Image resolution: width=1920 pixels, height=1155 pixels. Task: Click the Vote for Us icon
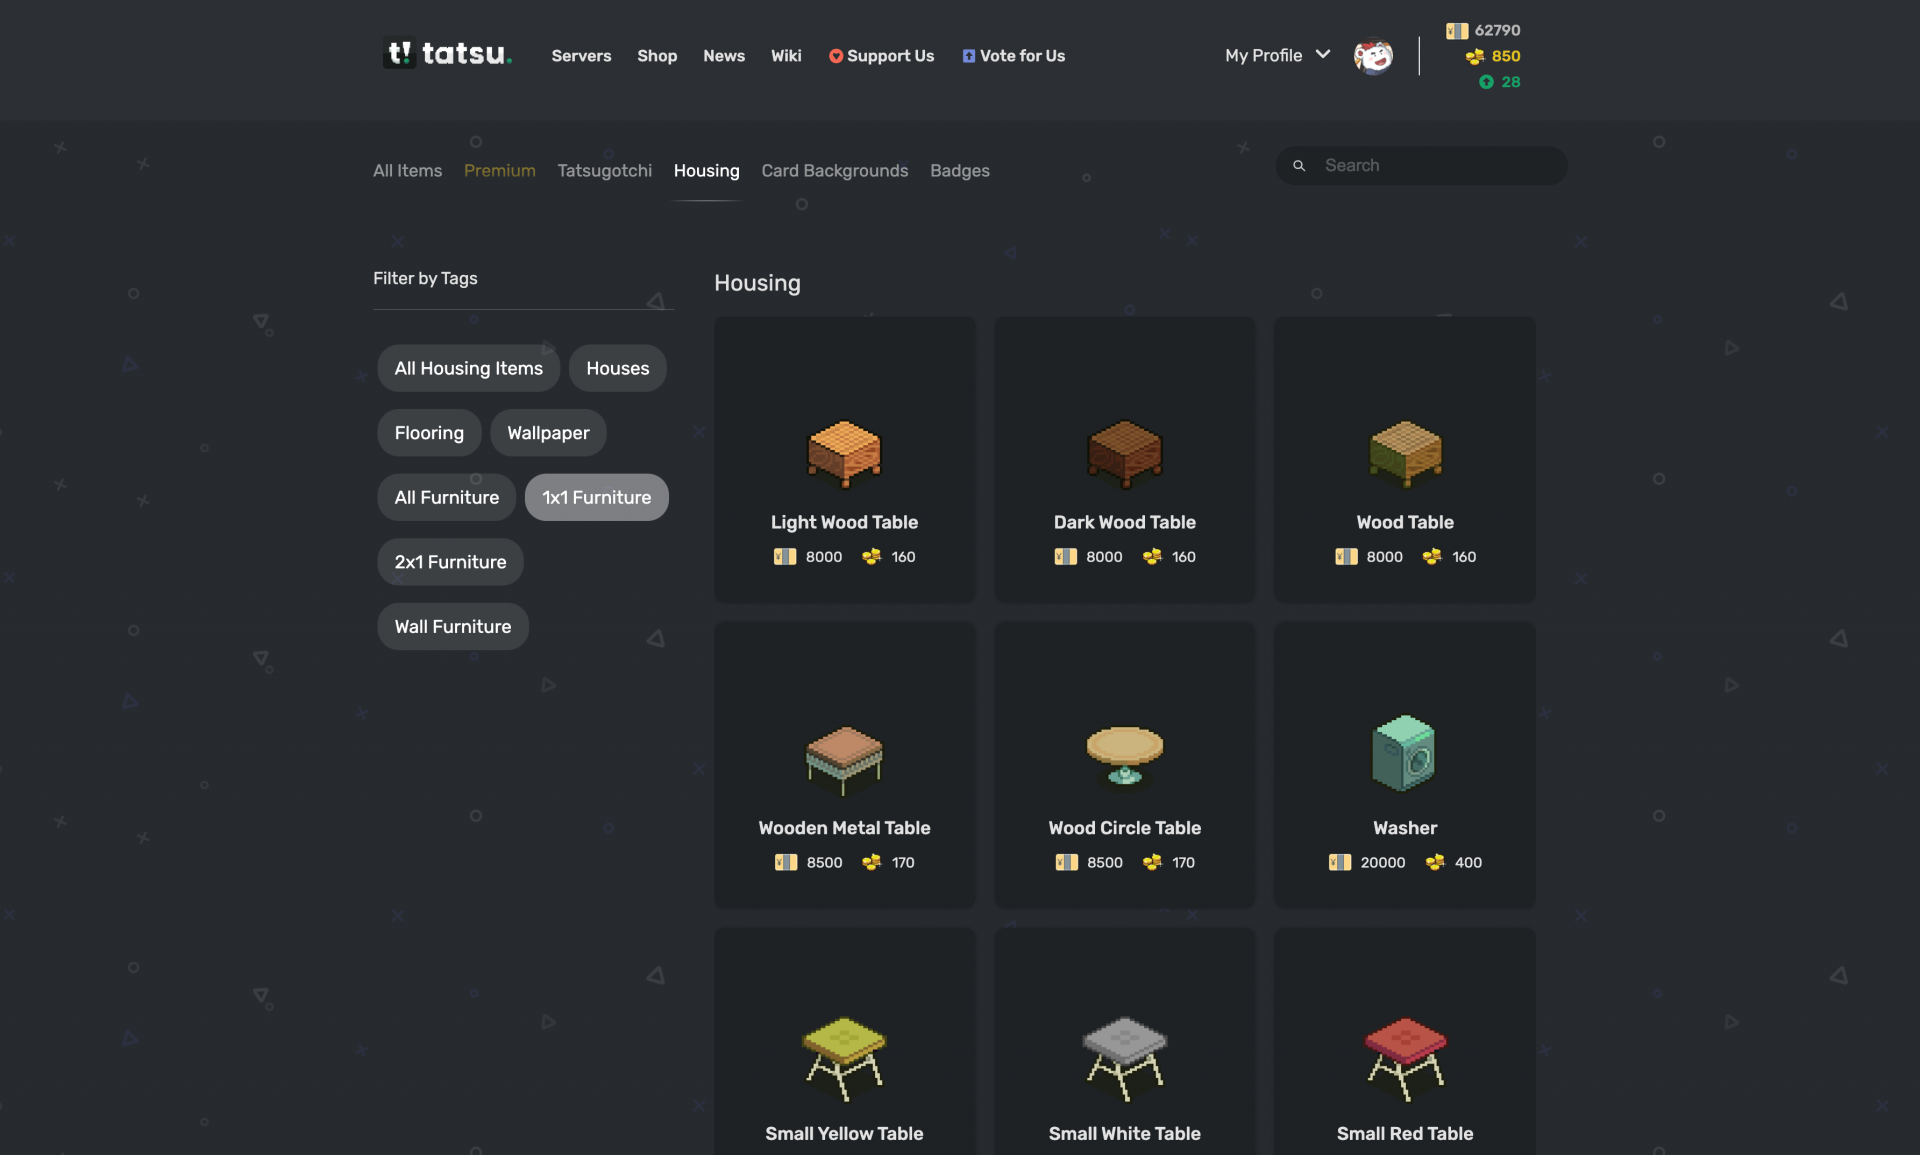coord(968,56)
